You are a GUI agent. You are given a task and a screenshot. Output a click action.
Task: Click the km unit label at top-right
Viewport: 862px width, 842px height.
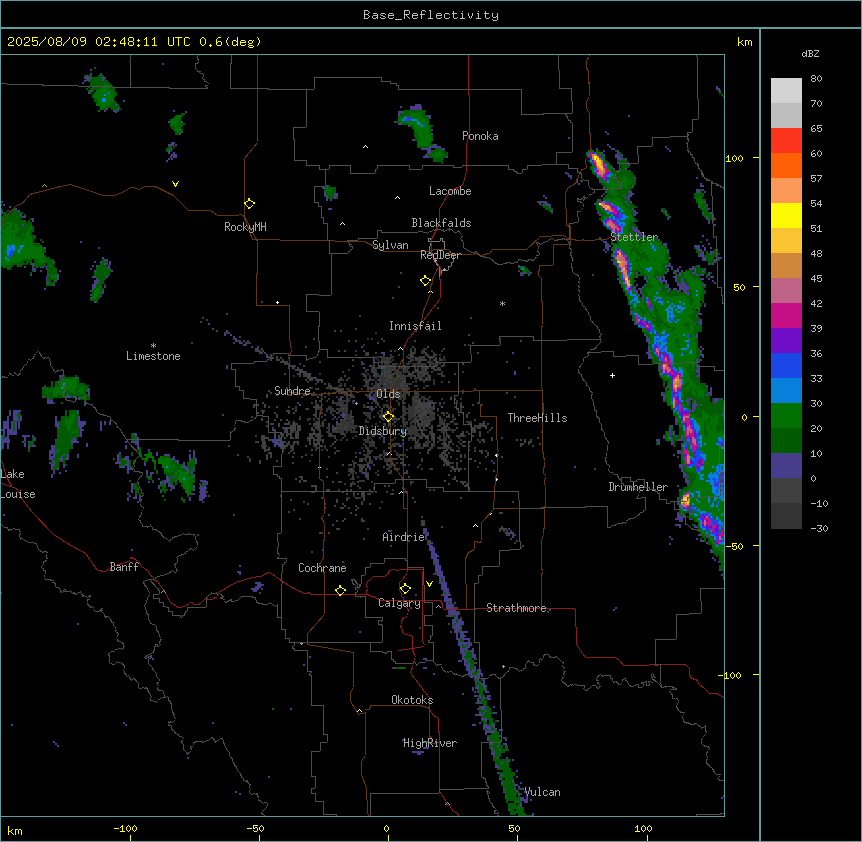(x=744, y=42)
